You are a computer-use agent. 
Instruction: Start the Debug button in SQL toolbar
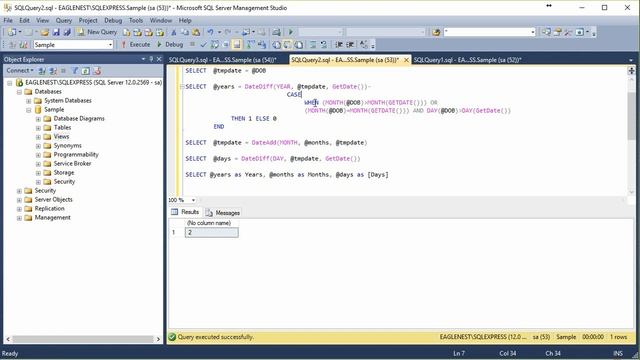tap(170, 44)
